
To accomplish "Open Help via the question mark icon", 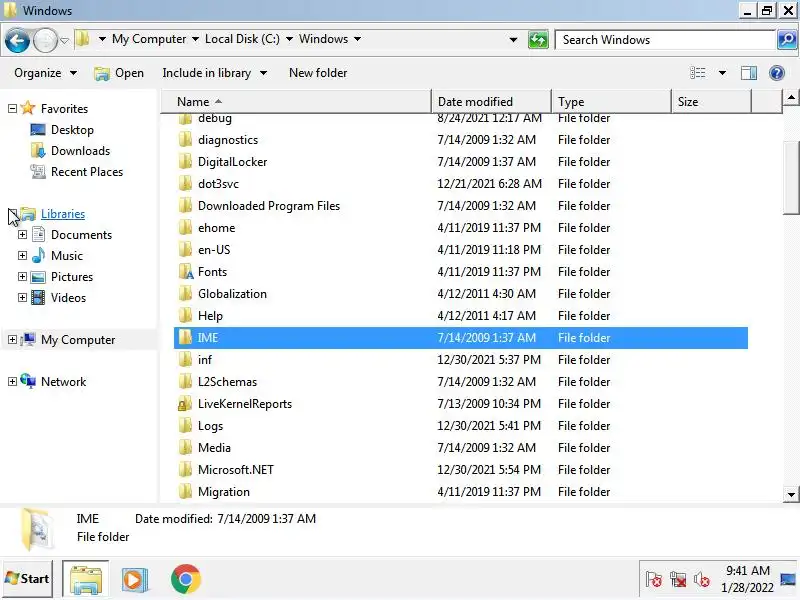I will (777, 73).
